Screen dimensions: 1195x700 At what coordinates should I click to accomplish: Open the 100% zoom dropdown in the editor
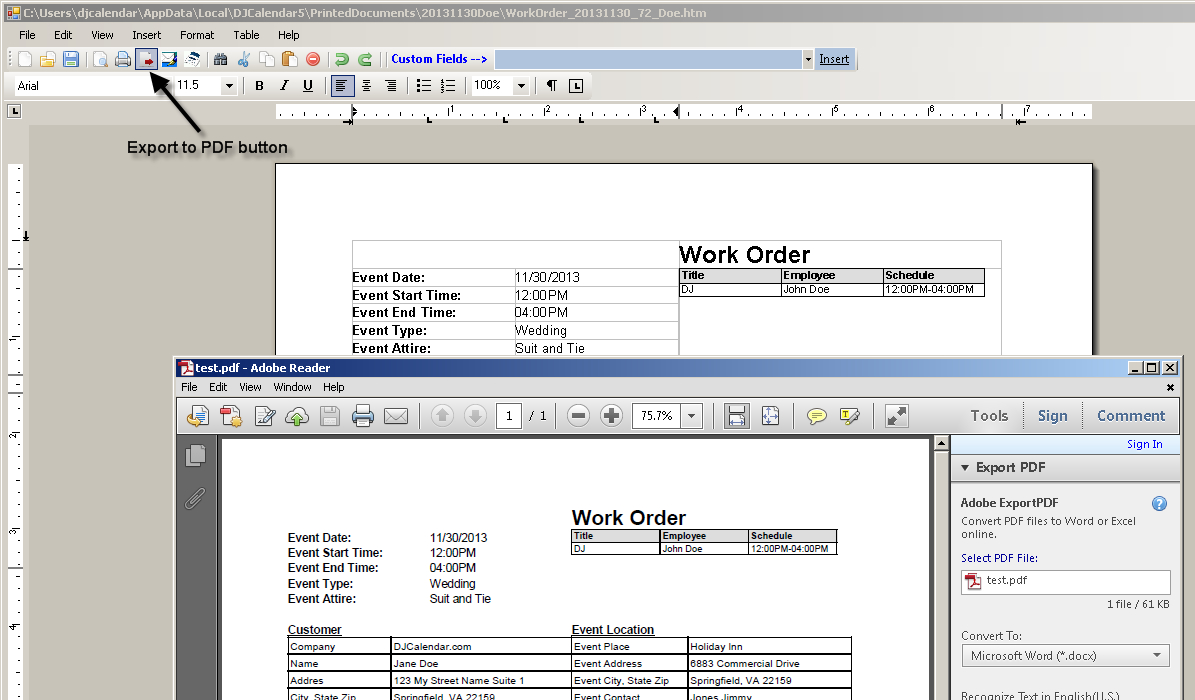point(521,86)
